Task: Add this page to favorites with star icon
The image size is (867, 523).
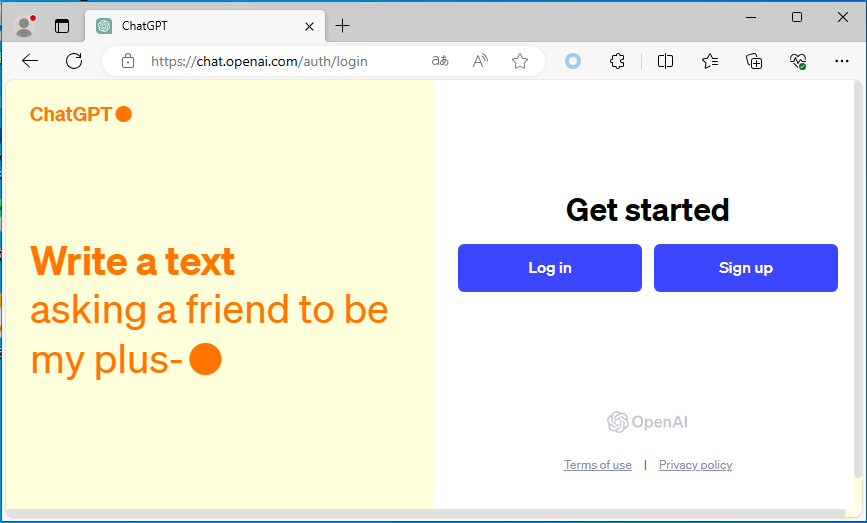Action: pyautogui.click(x=520, y=61)
